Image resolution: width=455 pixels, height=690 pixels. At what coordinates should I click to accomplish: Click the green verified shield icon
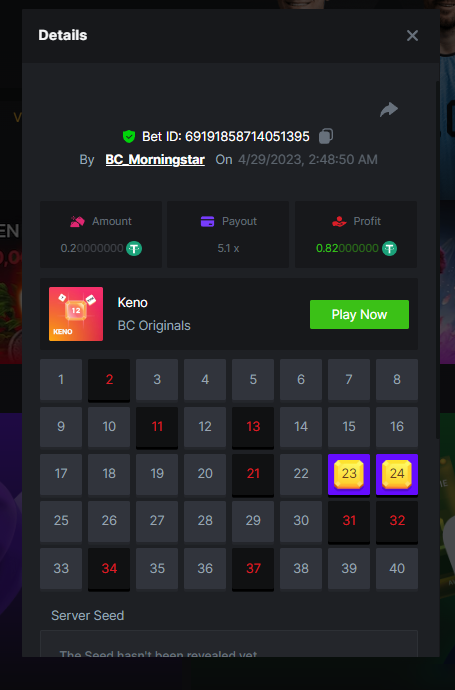coord(128,136)
